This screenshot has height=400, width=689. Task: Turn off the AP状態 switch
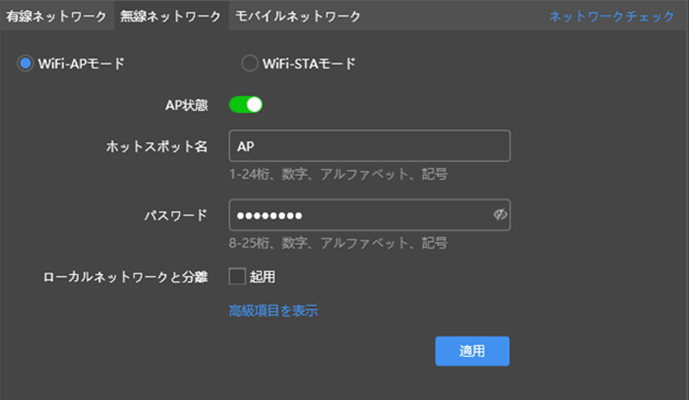246,104
